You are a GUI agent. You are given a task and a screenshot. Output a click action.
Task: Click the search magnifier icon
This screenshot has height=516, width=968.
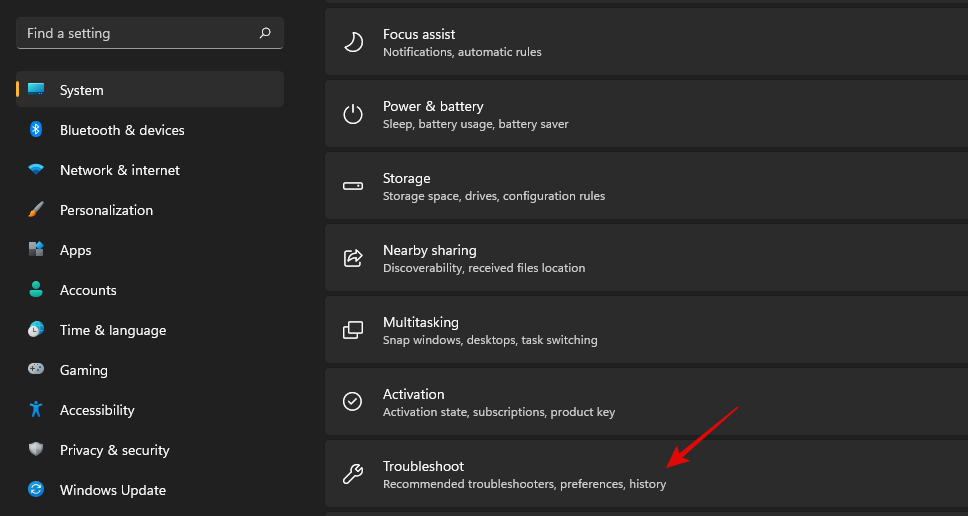265,33
